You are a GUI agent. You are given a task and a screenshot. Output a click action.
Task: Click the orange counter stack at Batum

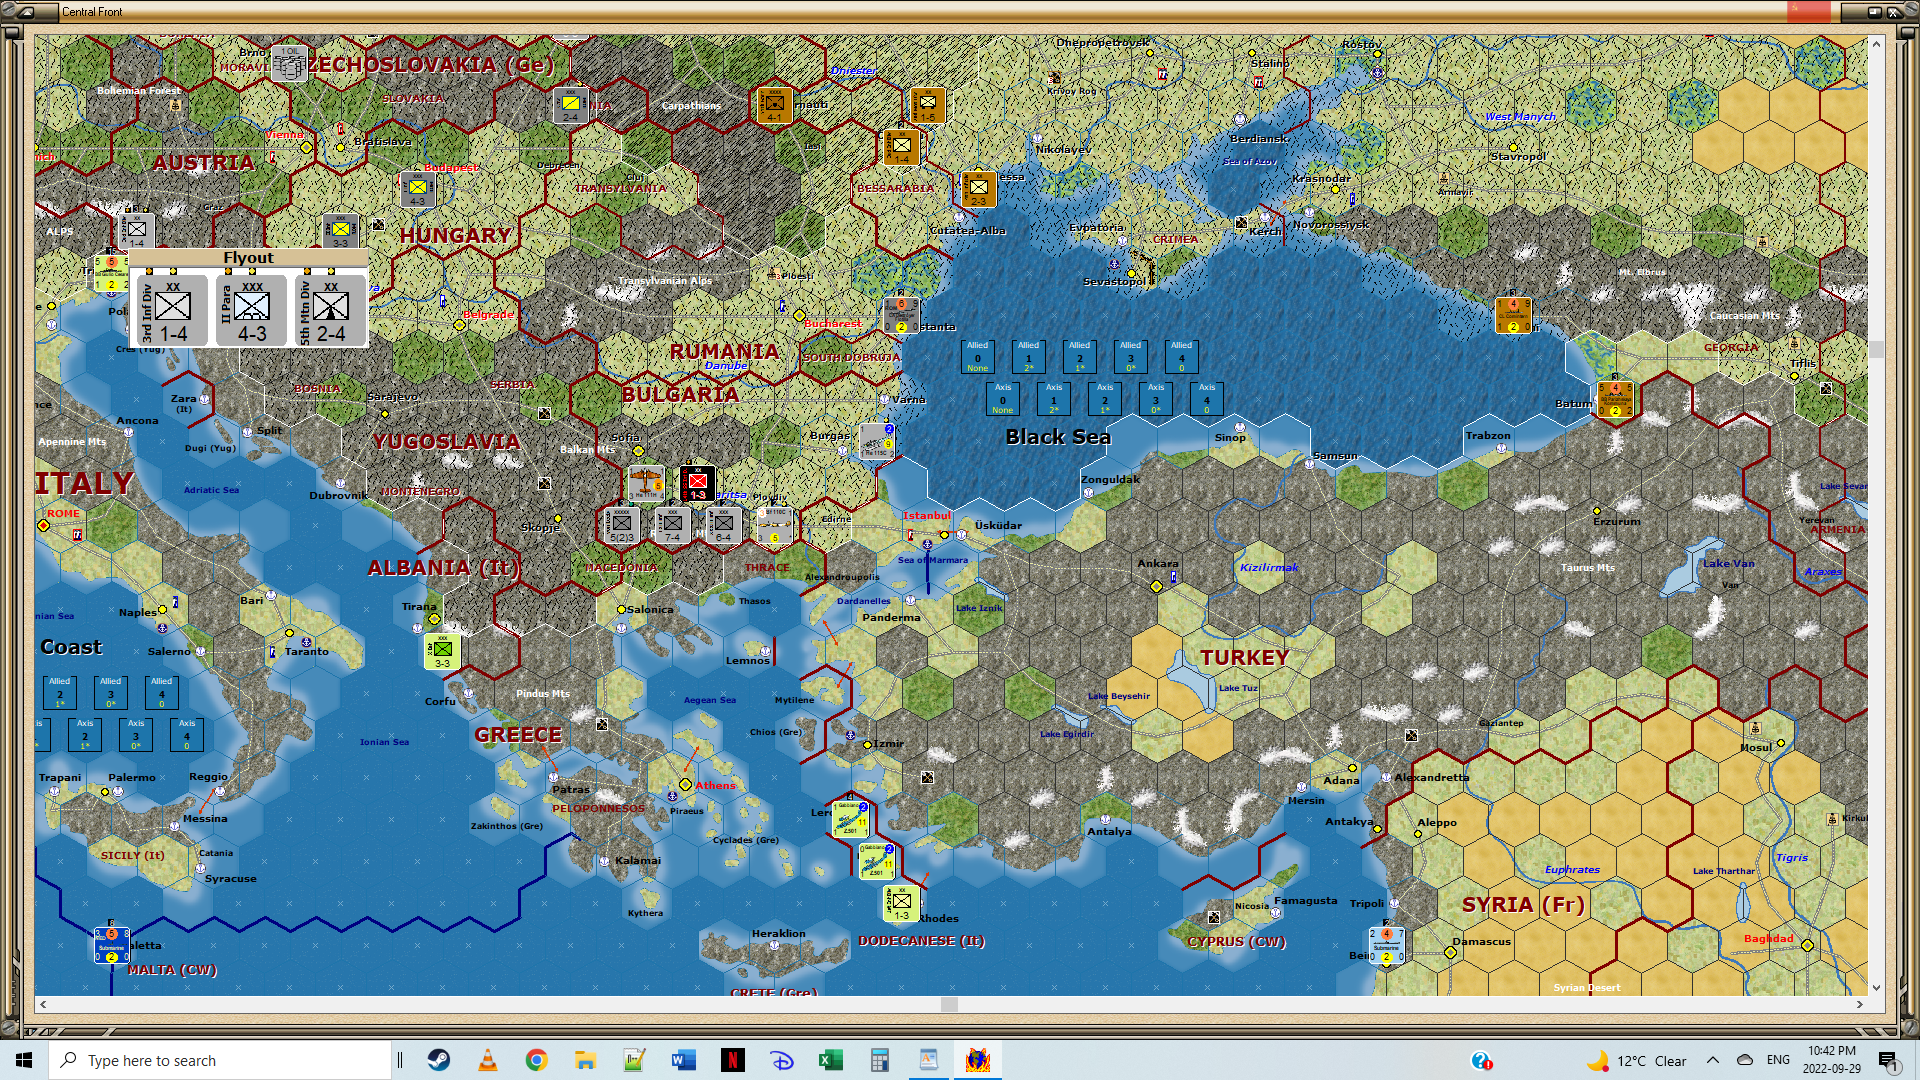tap(1615, 399)
